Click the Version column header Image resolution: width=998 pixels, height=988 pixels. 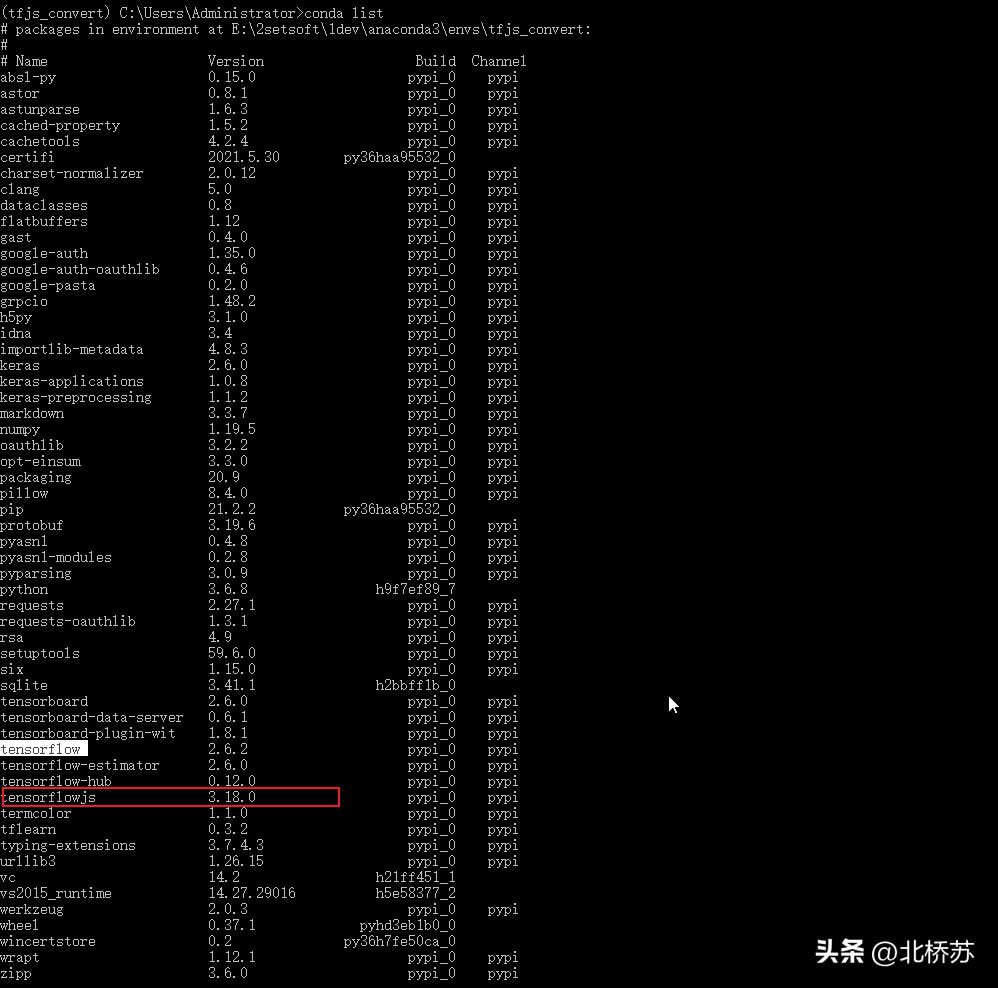click(x=236, y=61)
